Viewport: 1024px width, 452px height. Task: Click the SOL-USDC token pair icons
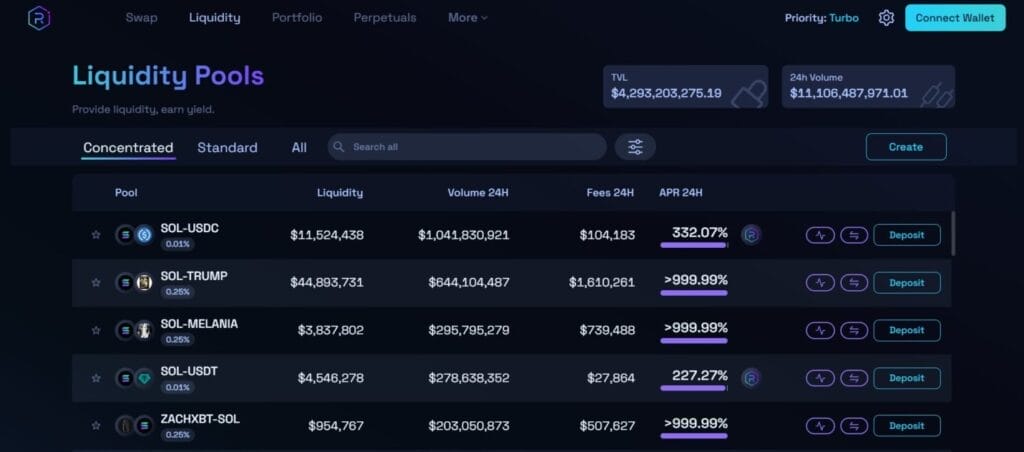click(135, 234)
